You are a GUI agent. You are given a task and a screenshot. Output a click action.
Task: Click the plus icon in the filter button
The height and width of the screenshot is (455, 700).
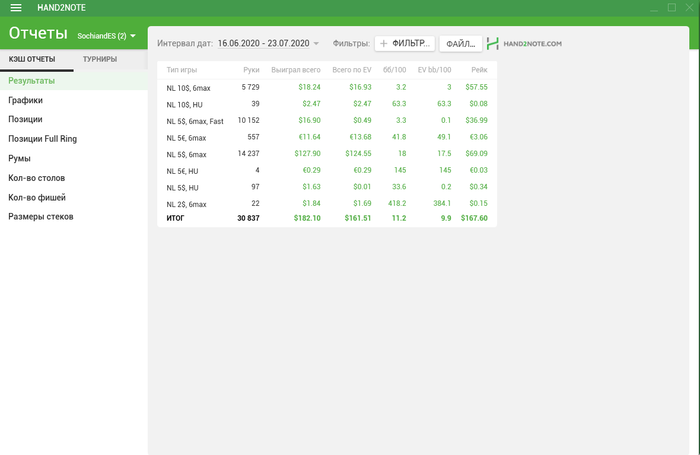[x=383, y=43]
